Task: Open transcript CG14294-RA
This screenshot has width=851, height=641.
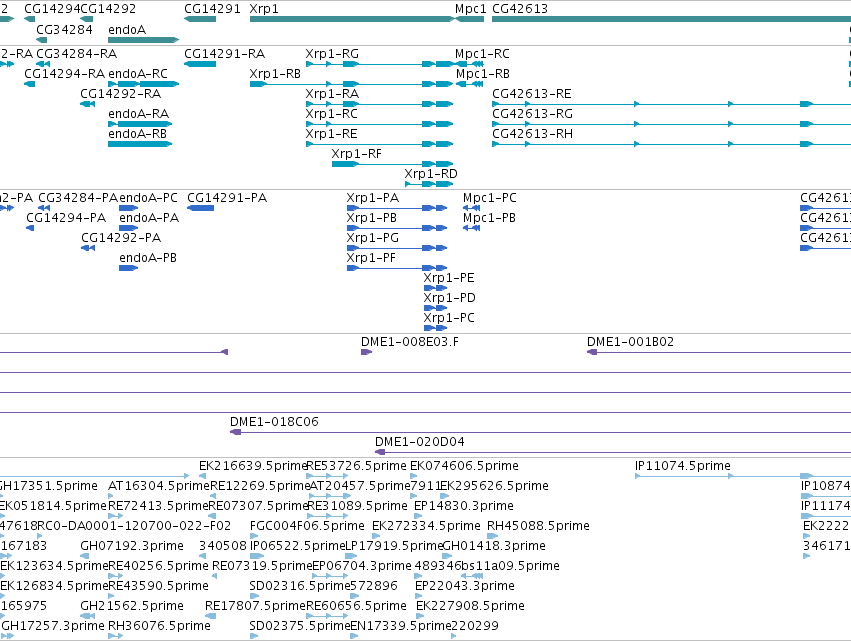Action: 65,74
